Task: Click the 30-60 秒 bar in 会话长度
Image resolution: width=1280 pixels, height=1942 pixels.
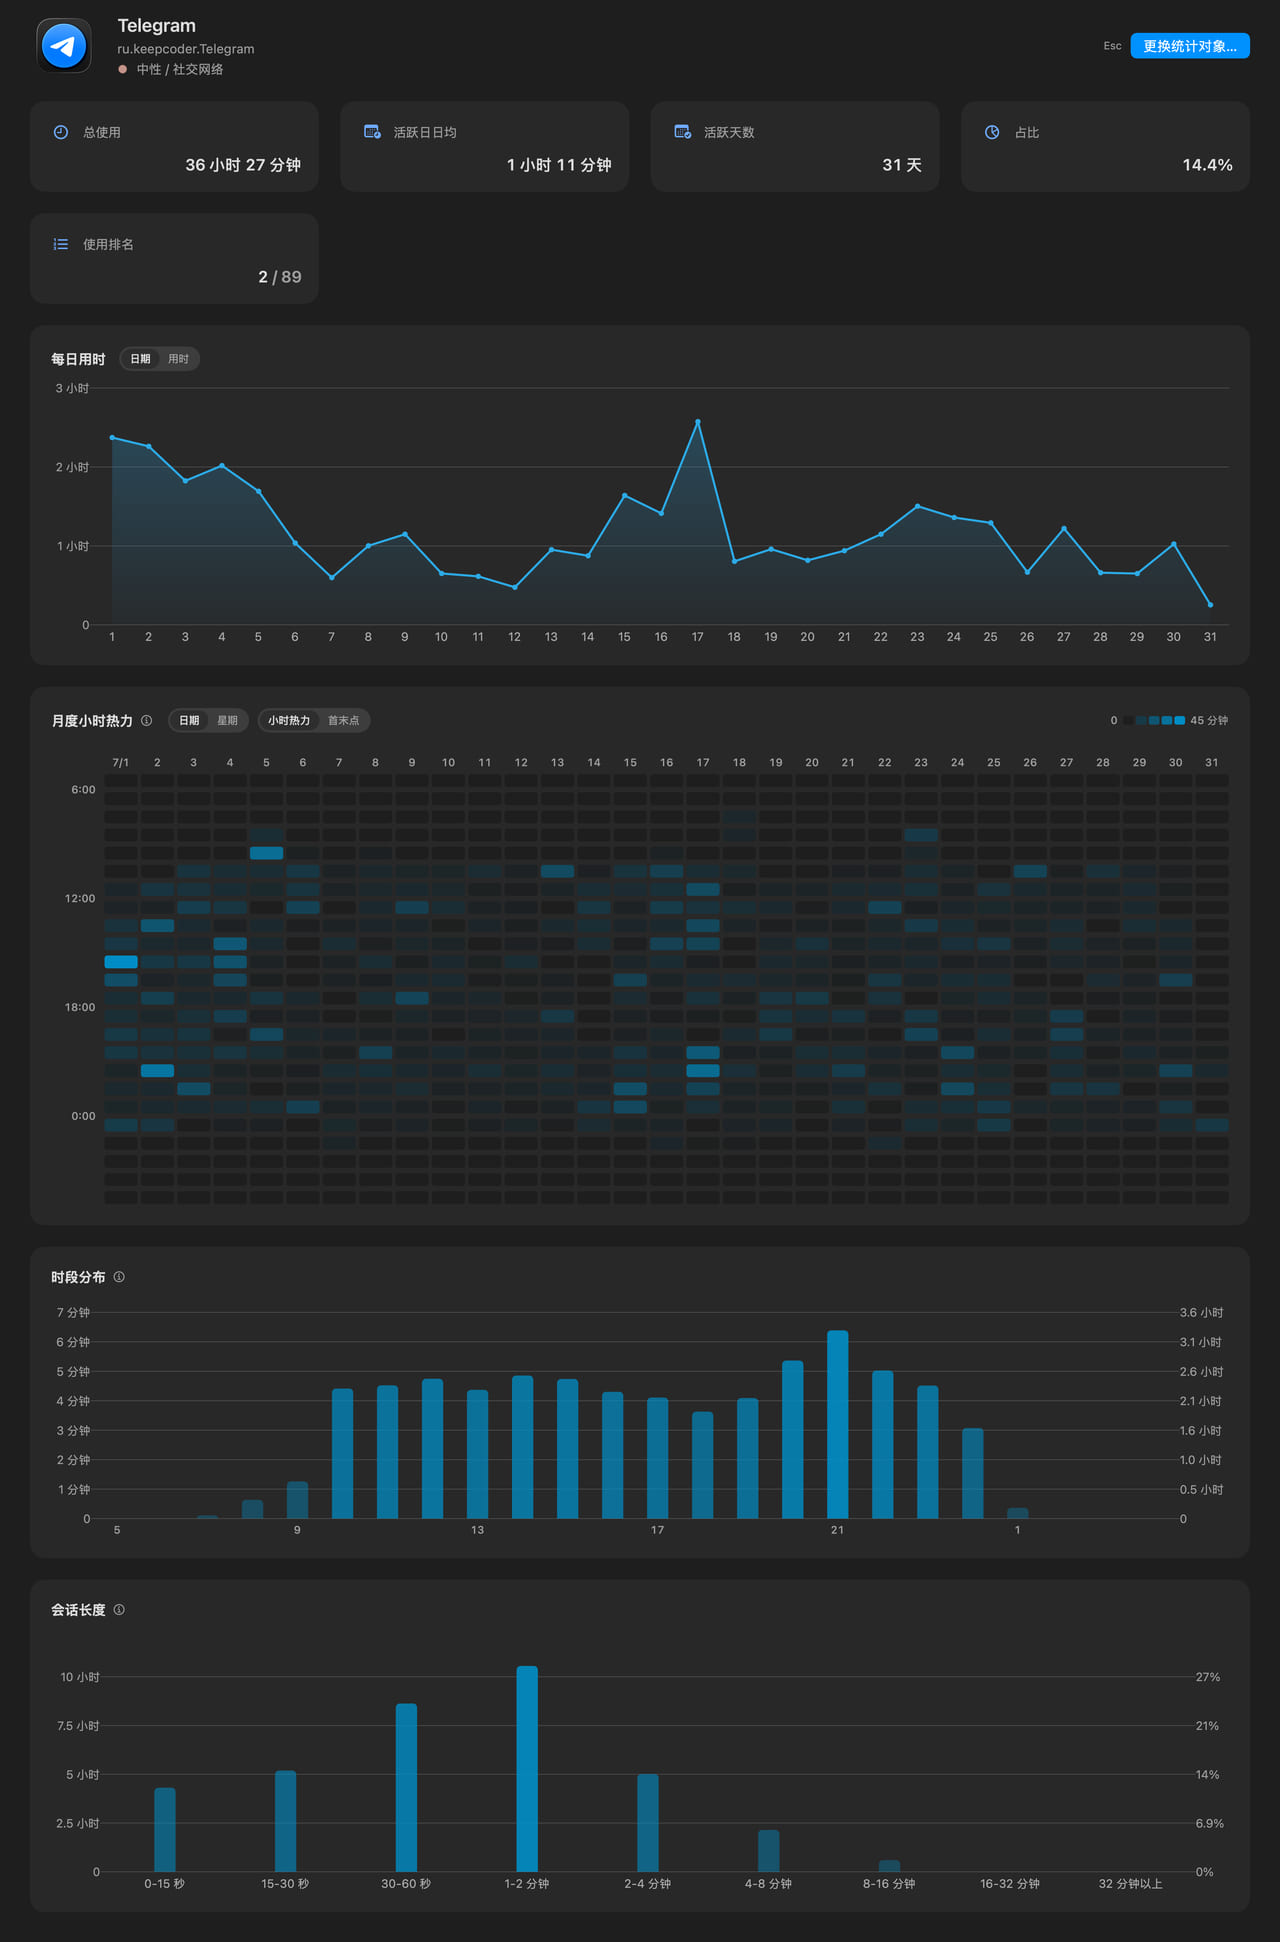Action: (x=406, y=1787)
